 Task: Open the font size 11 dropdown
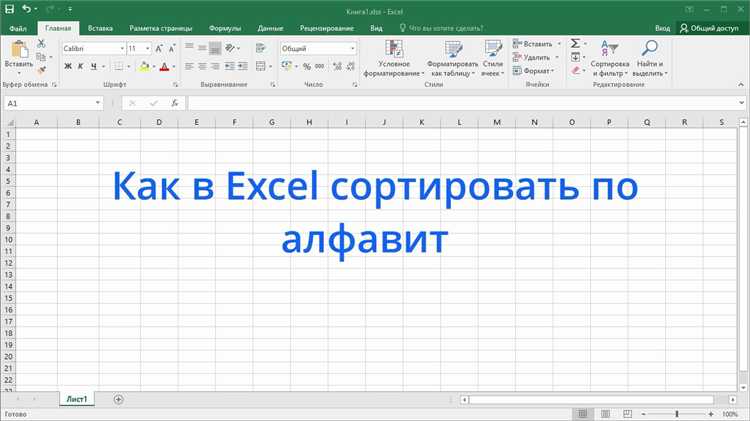[x=147, y=48]
